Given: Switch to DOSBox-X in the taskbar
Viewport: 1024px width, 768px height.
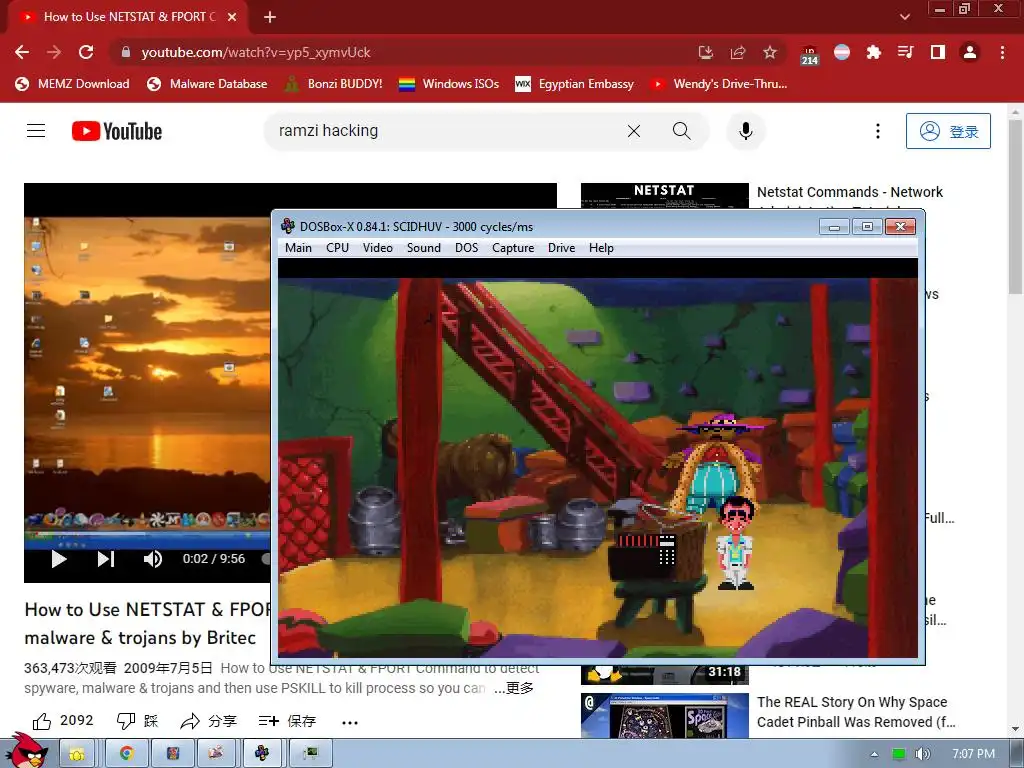Looking at the screenshot, I should point(262,754).
